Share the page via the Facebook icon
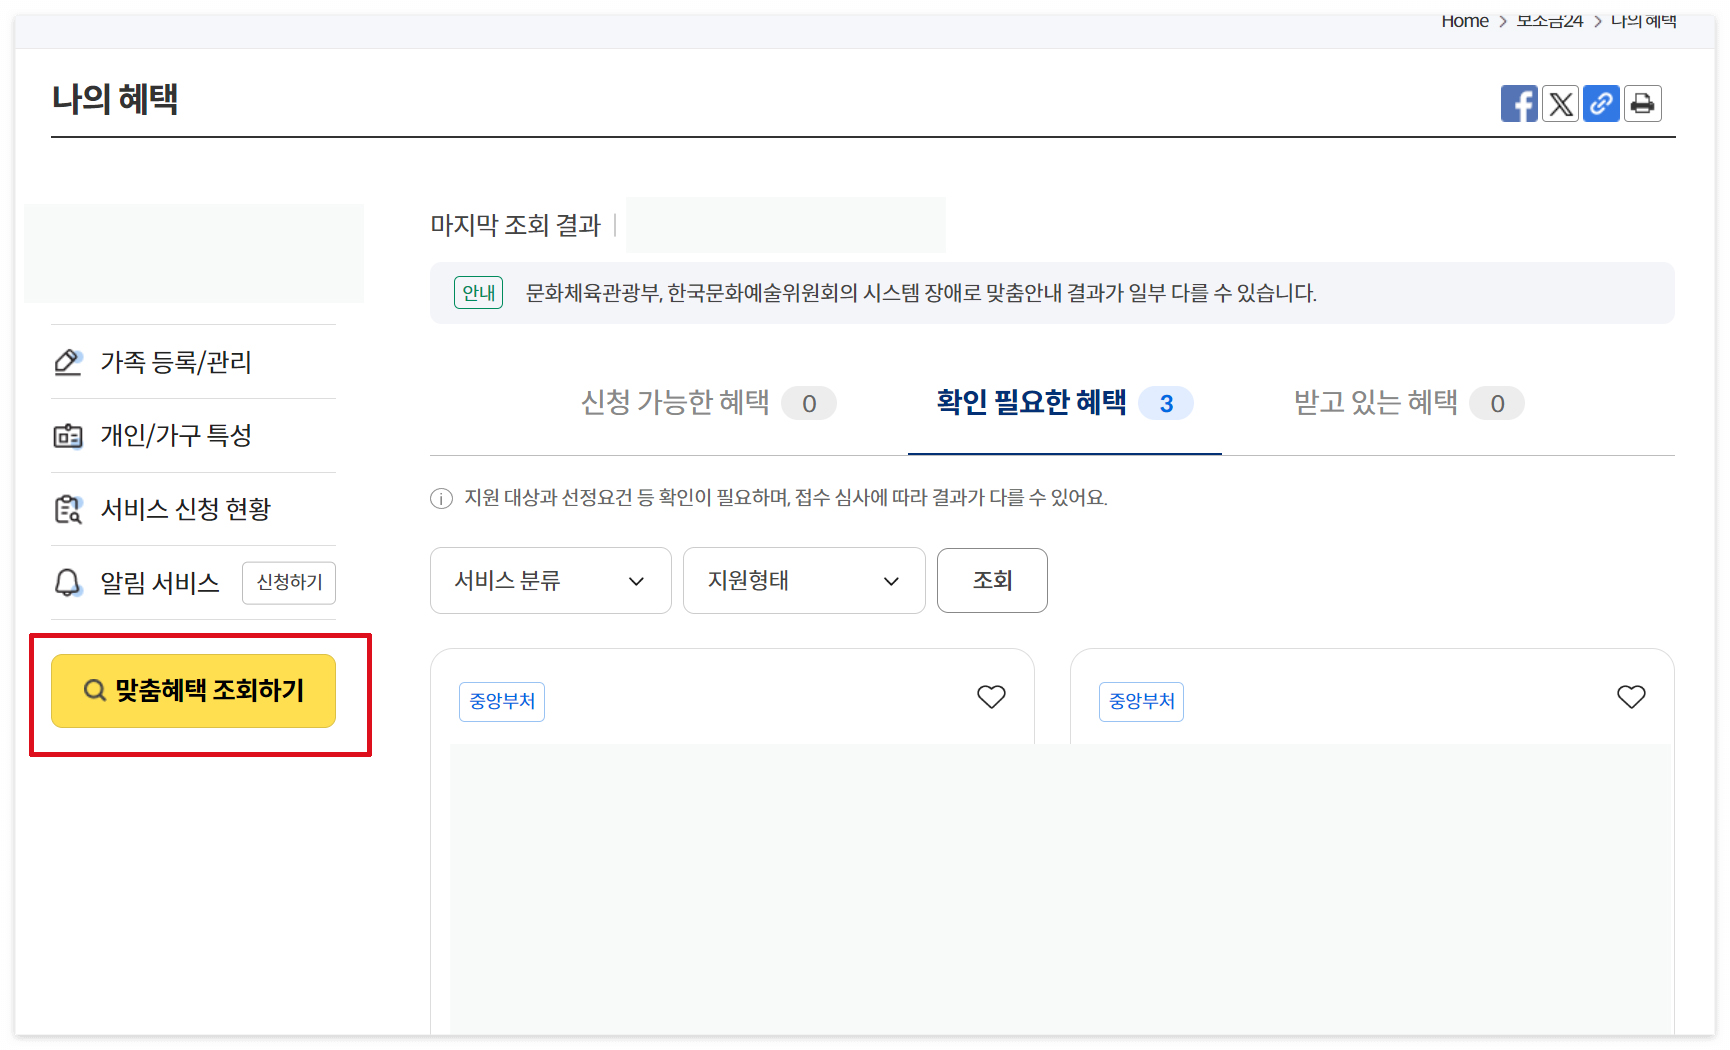This screenshot has width=1730, height=1050. [x=1520, y=103]
